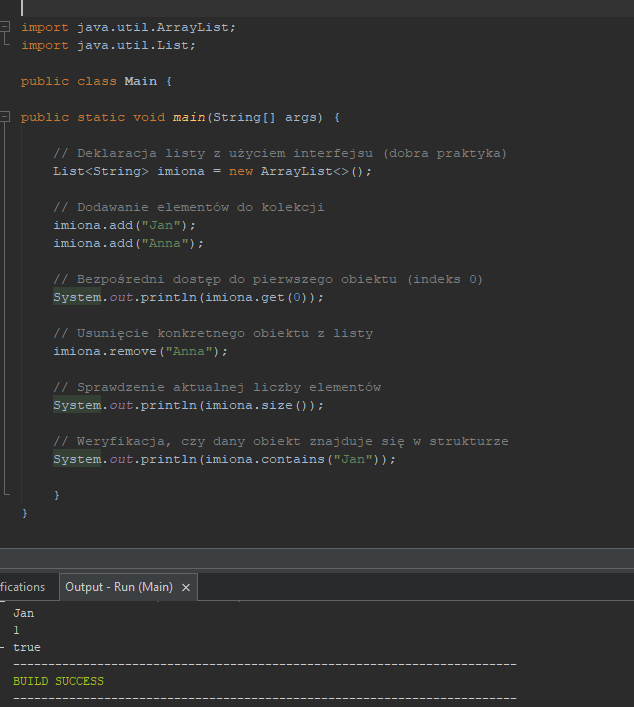Image resolution: width=634 pixels, height=707 pixels.
Task: Switch to the Output - Run (Main) tab
Action: [x=119, y=587]
